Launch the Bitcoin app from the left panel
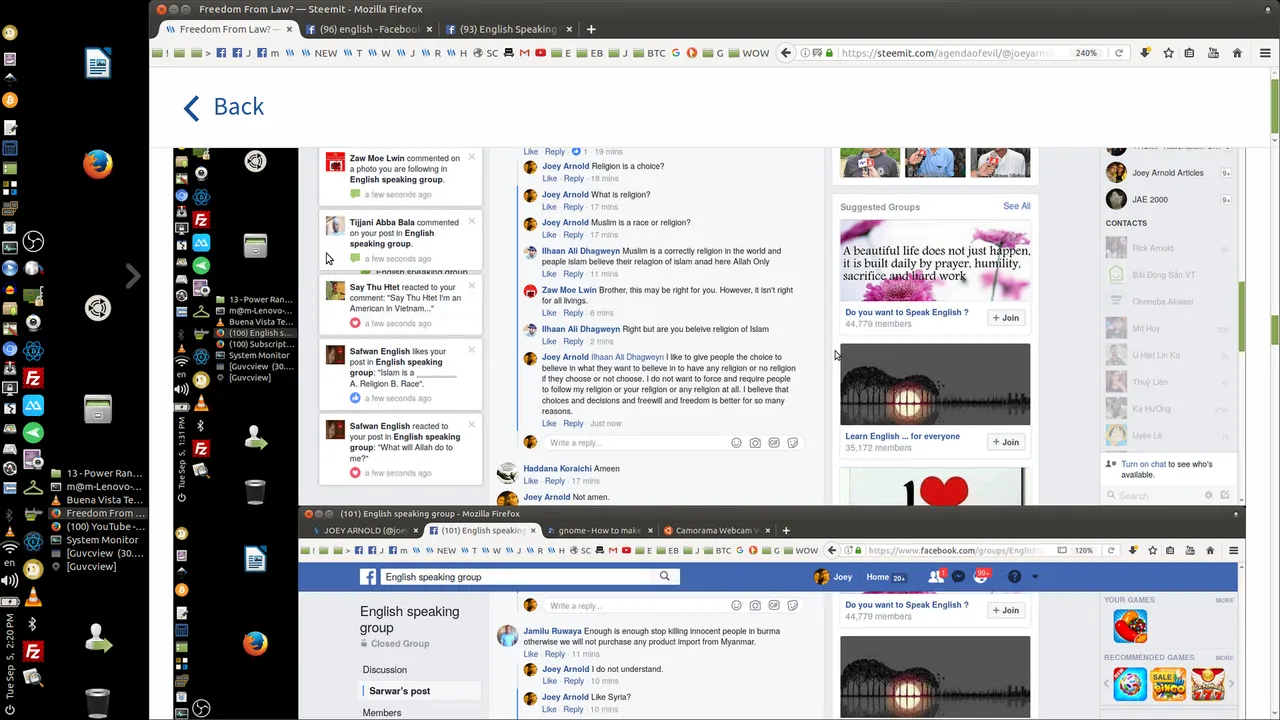 click(10, 100)
